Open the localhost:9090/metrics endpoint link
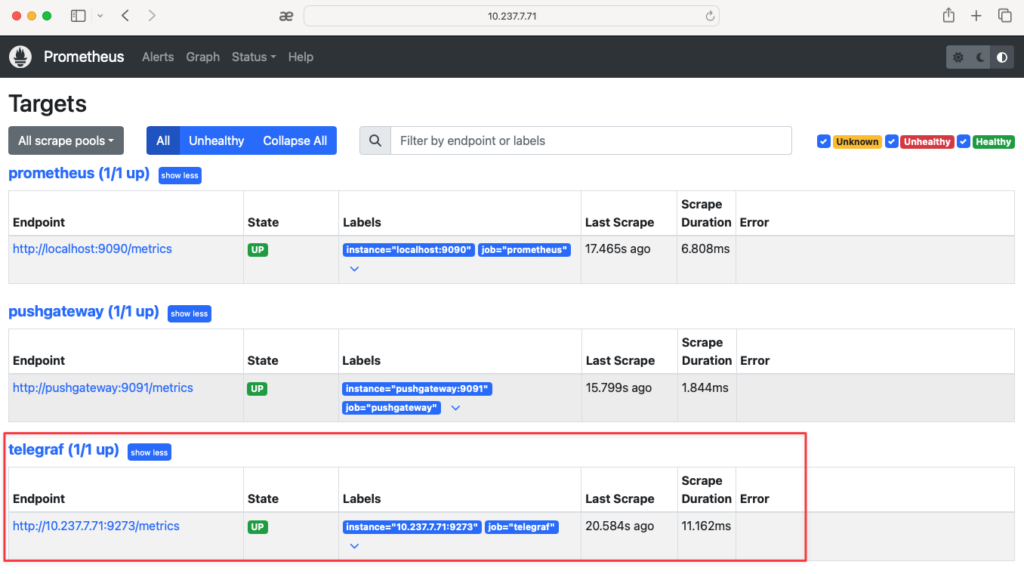This screenshot has height=574, width=1024. pyautogui.click(x=92, y=249)
